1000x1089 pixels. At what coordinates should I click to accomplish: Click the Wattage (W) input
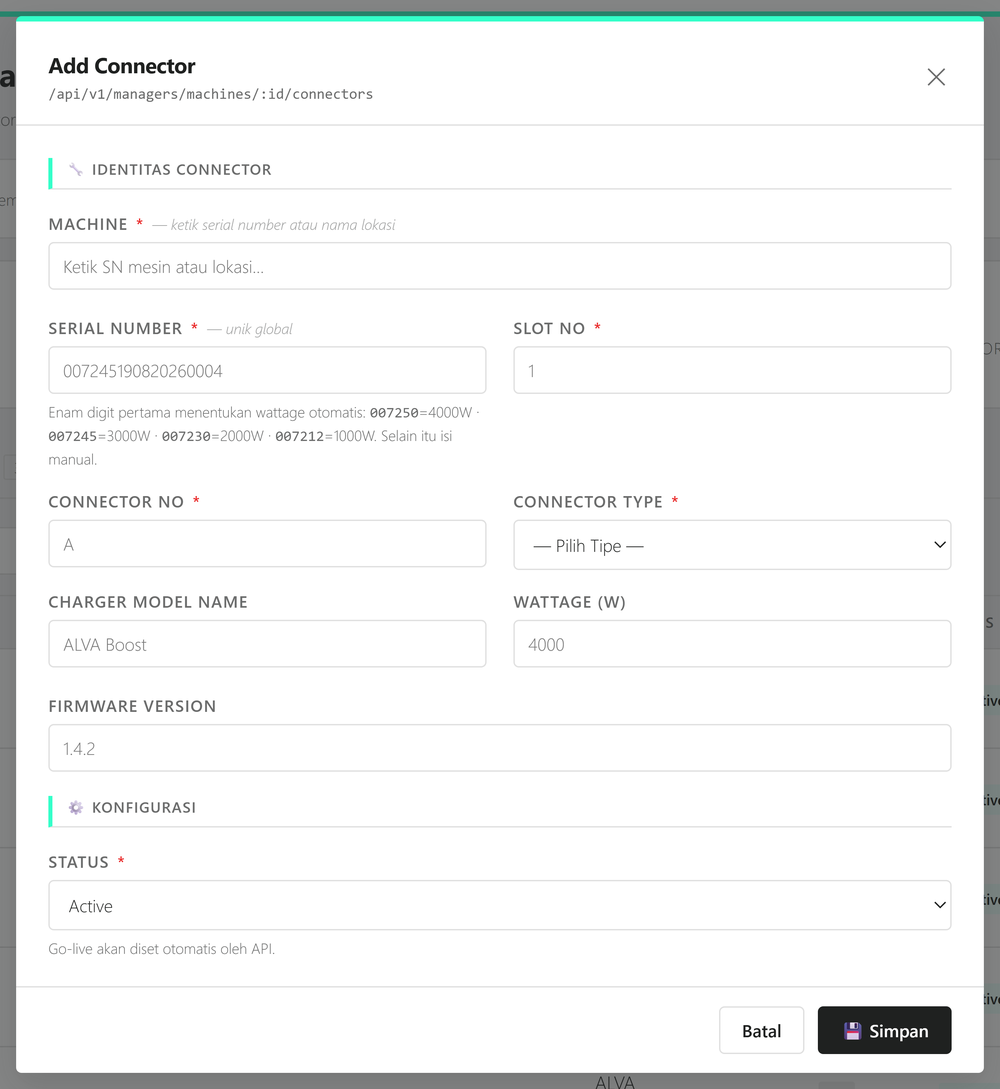point(732,644)
